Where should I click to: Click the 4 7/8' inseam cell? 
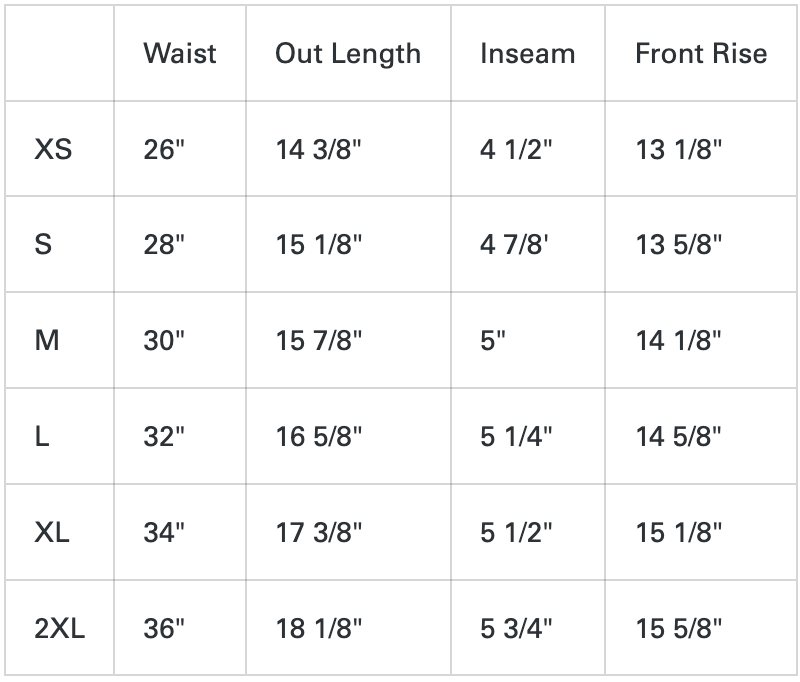click(514, 245)
